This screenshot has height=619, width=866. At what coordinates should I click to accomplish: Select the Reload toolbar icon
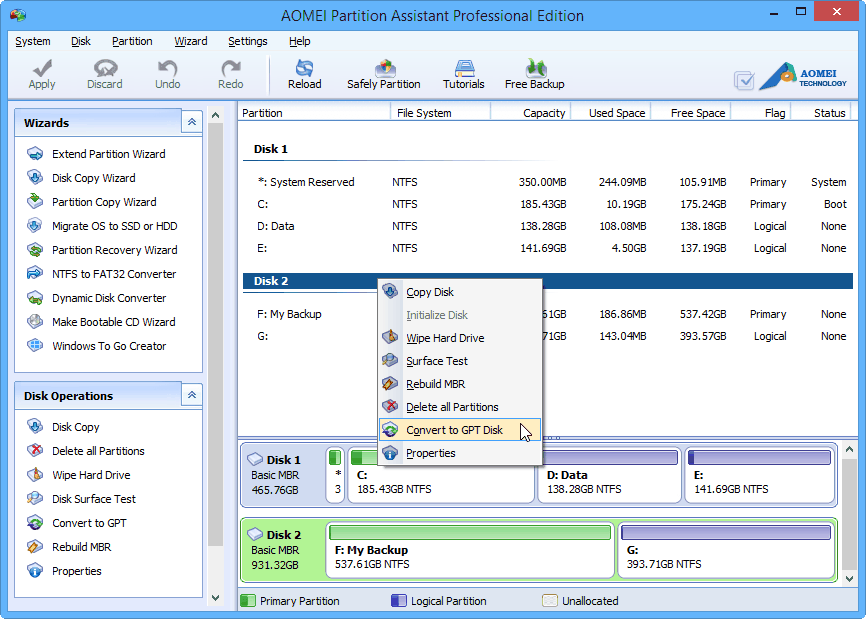point(304,73)
